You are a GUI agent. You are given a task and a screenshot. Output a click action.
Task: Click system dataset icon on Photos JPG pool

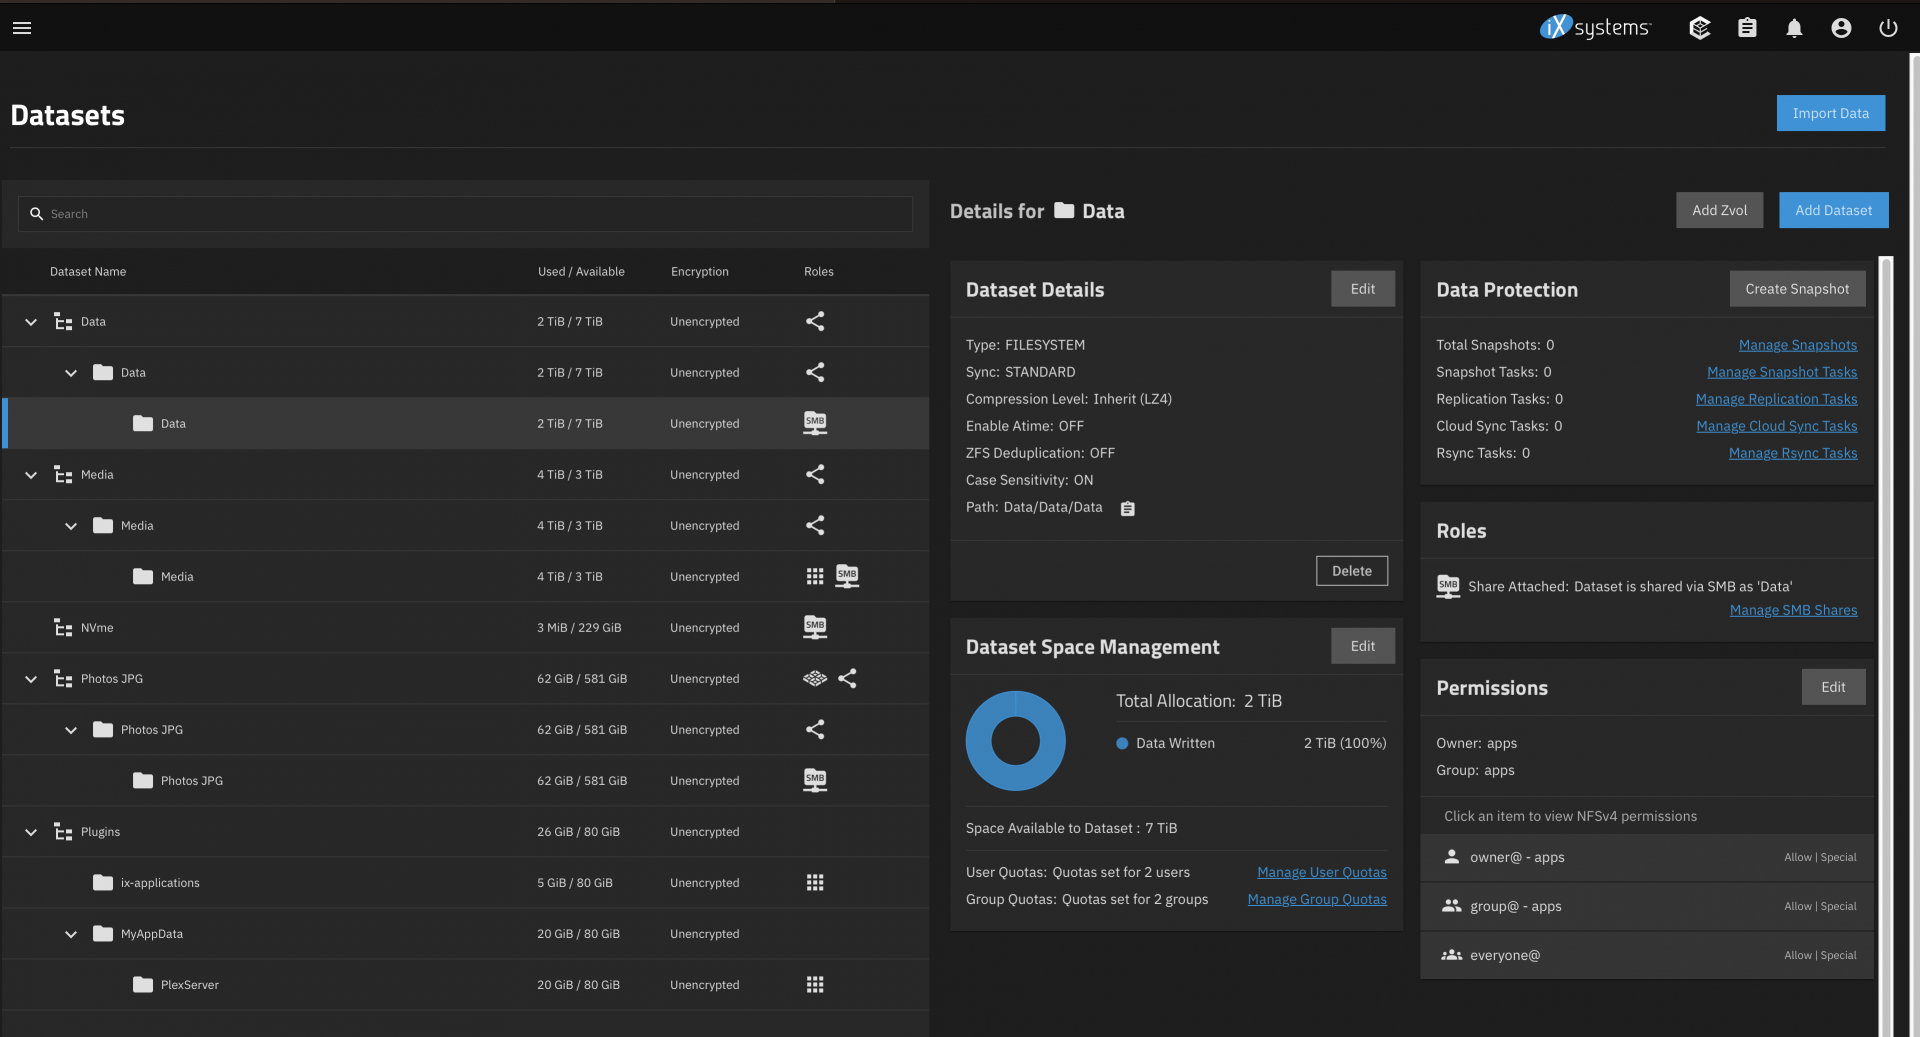[x=815, y=678]
